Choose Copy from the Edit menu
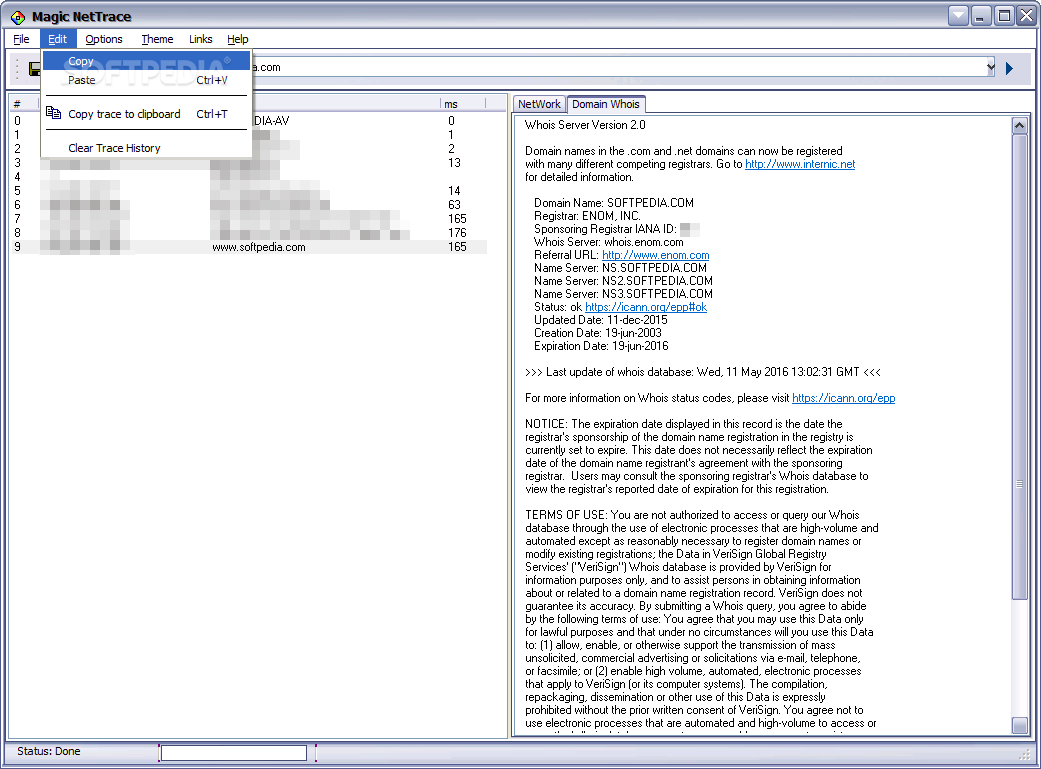Screen dimensions: 1041x769 pyautogui.click(x=146, y=61)
